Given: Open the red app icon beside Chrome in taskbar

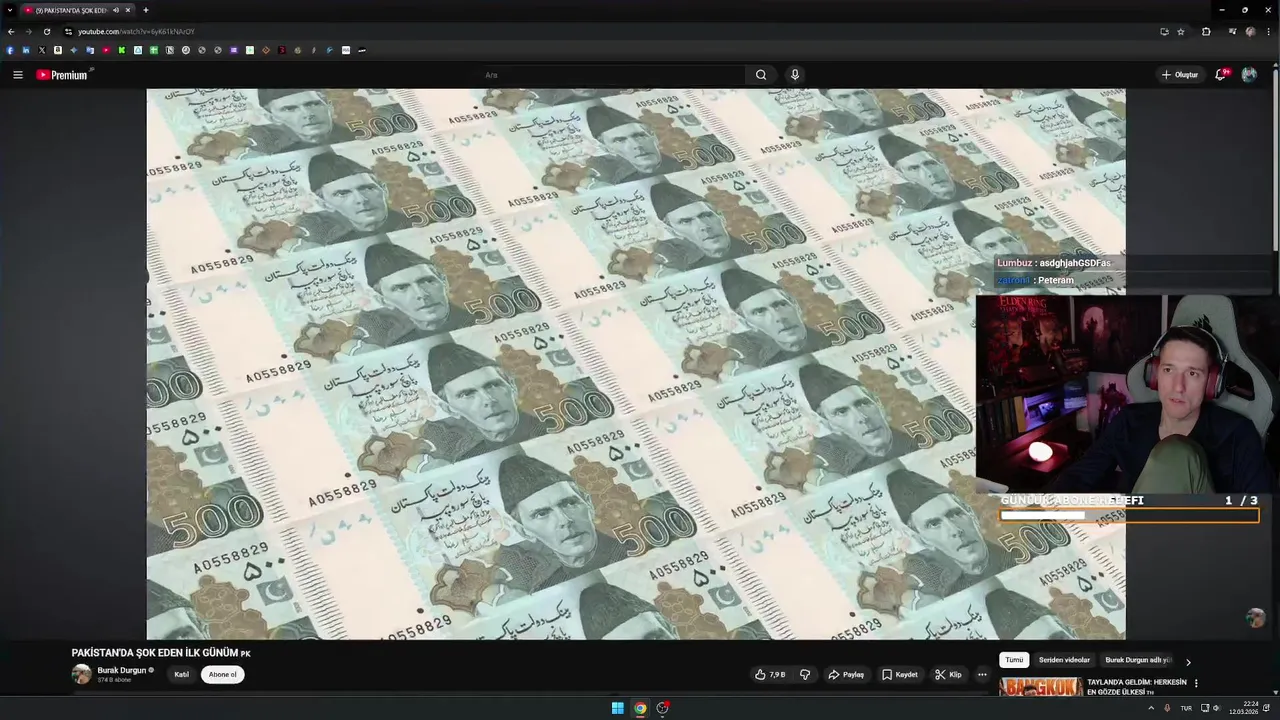Looking at the screenshot, I should click(x=662, y=708).
